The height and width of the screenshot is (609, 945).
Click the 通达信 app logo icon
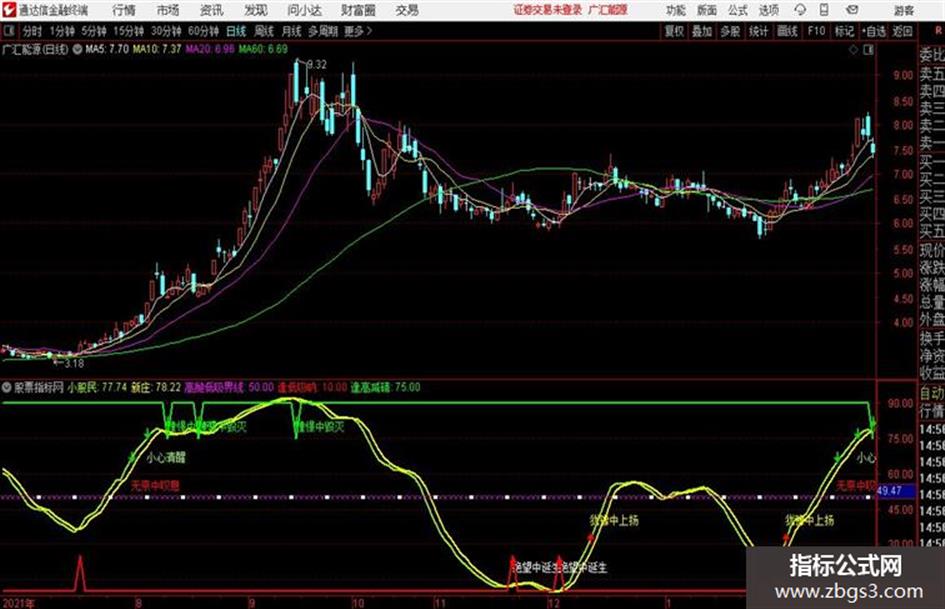(x=8, y=10)
